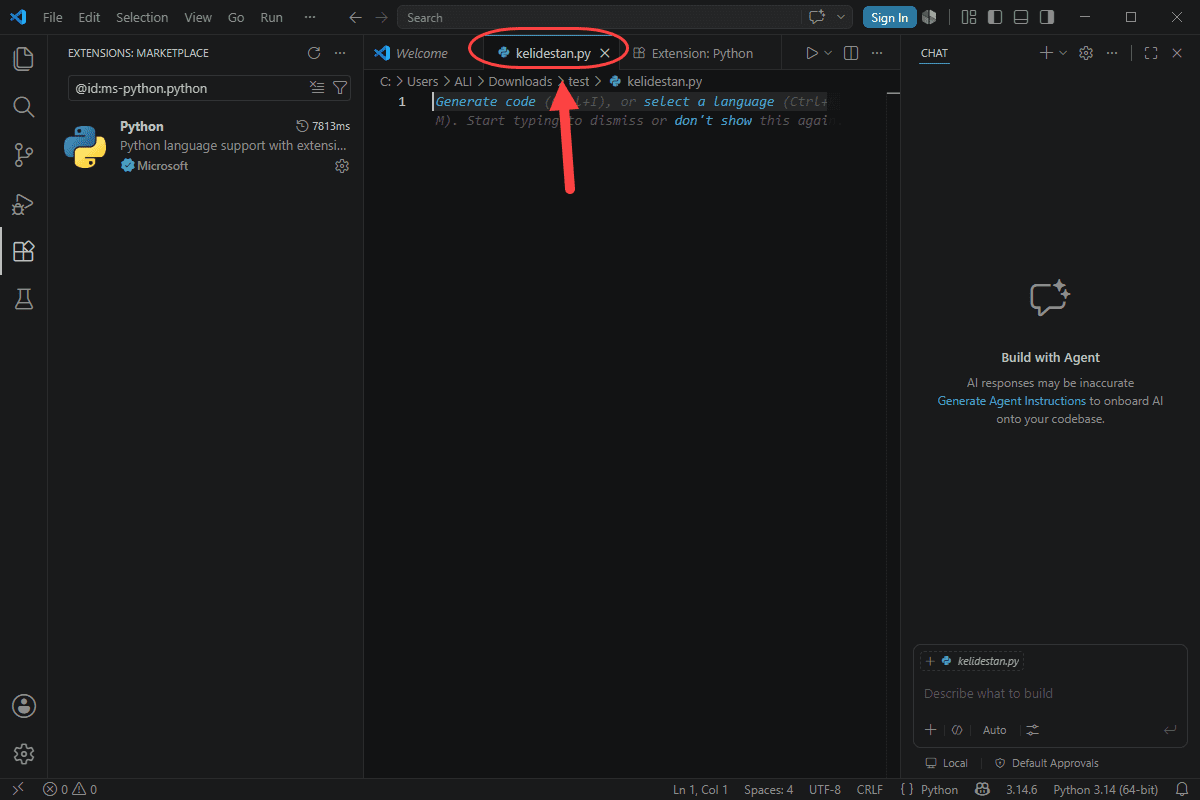Click the title bar Search box
The height and width of the screenshot is (800, 1200).
coord(599,17)
